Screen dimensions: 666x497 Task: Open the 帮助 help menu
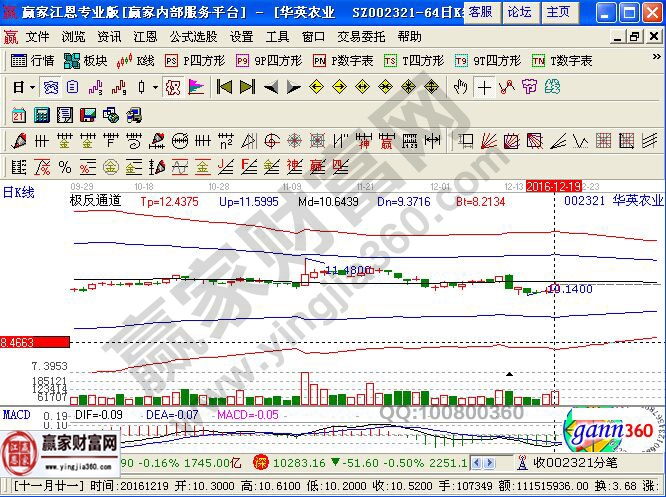(409, 36)
